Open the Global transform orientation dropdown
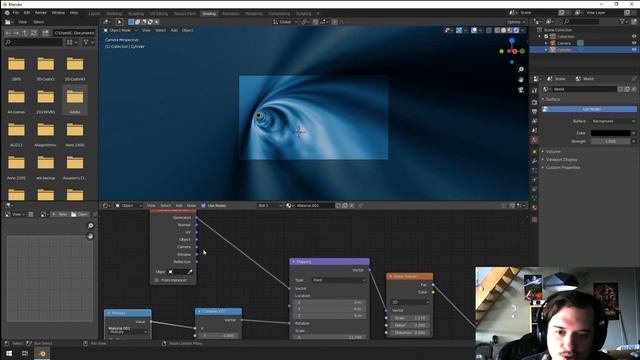 tap(285, 22)
